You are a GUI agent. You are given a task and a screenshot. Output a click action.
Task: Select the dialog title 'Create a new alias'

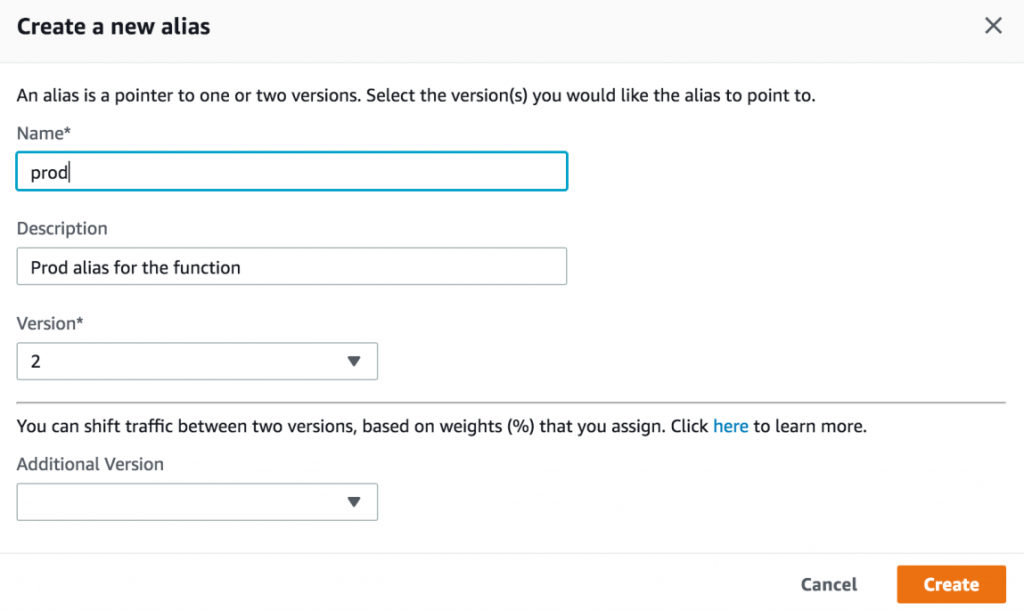point(113,27)
